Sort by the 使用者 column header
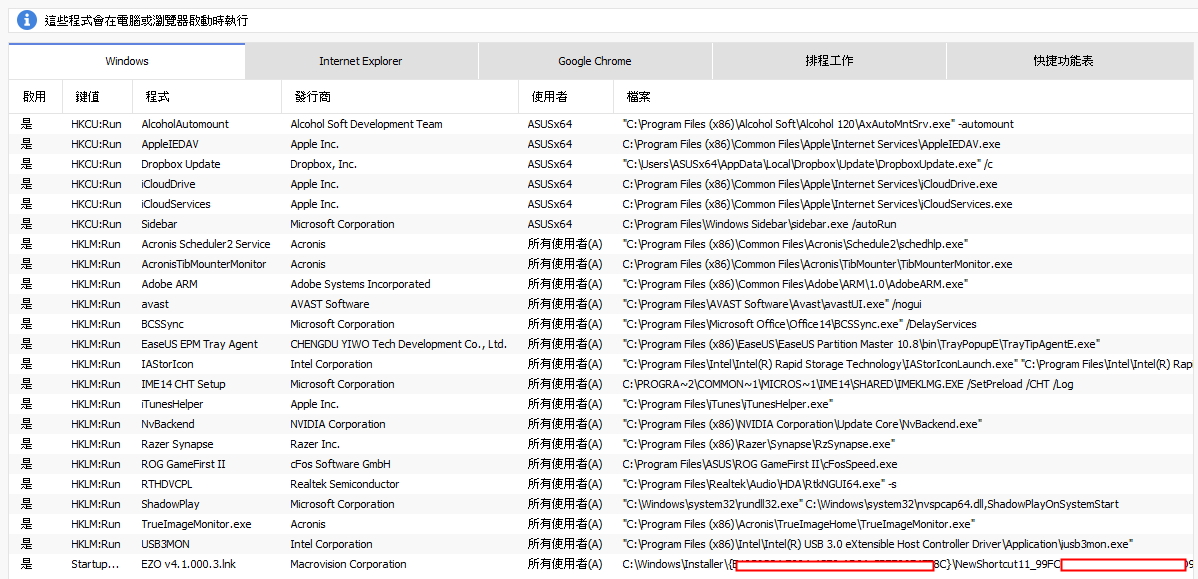 click(549, 97)
